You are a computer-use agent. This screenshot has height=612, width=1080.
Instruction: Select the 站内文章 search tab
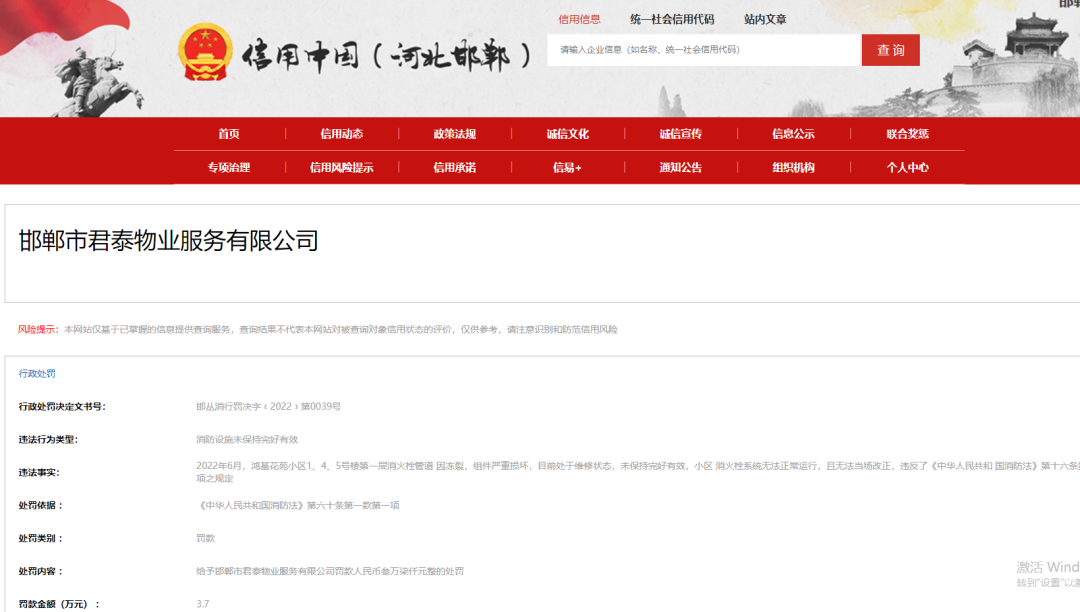click(x=765, y=19)
